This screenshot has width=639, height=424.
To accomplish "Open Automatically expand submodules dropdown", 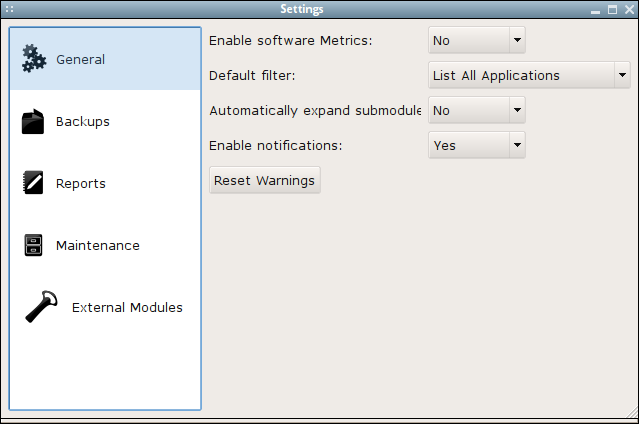I will [x=477, y=110].
